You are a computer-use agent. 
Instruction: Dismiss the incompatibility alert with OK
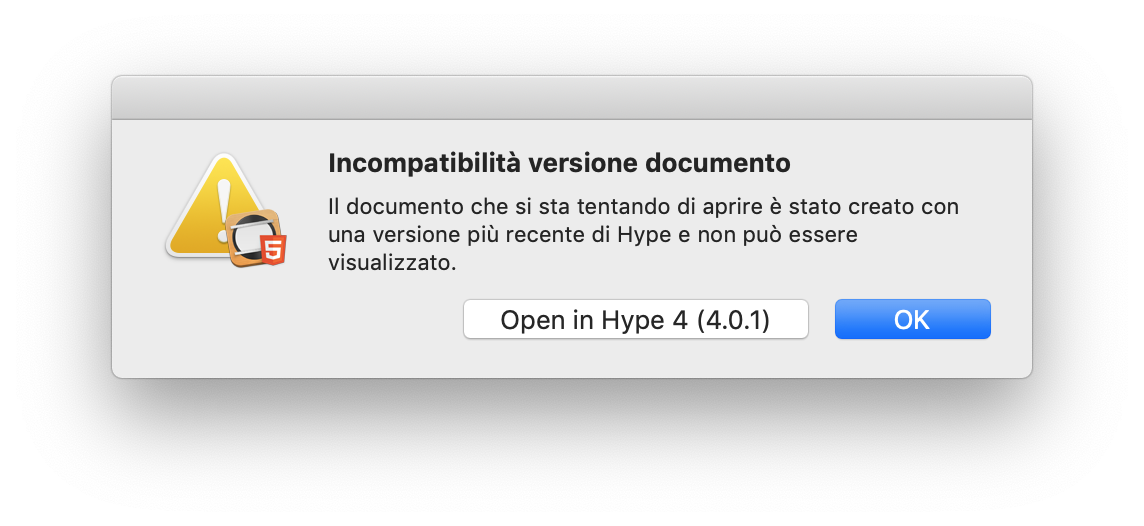(912, 319)
